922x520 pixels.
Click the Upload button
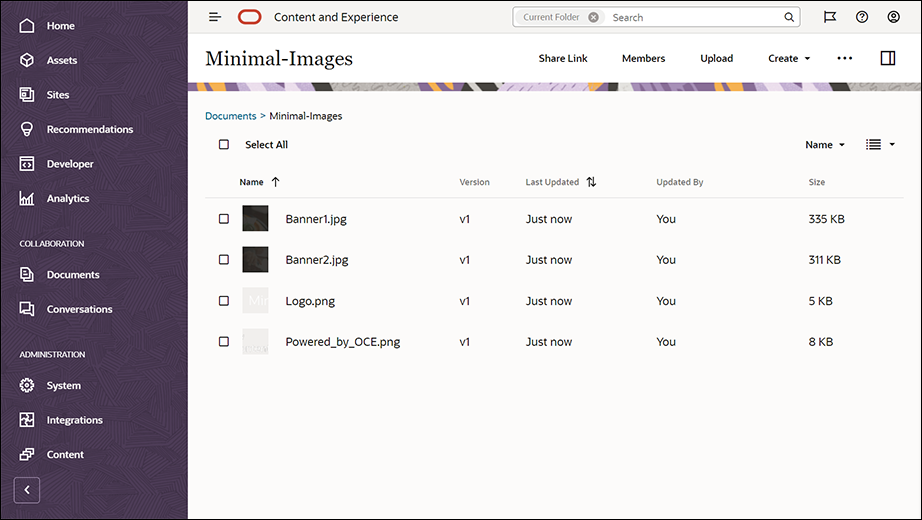716,58
